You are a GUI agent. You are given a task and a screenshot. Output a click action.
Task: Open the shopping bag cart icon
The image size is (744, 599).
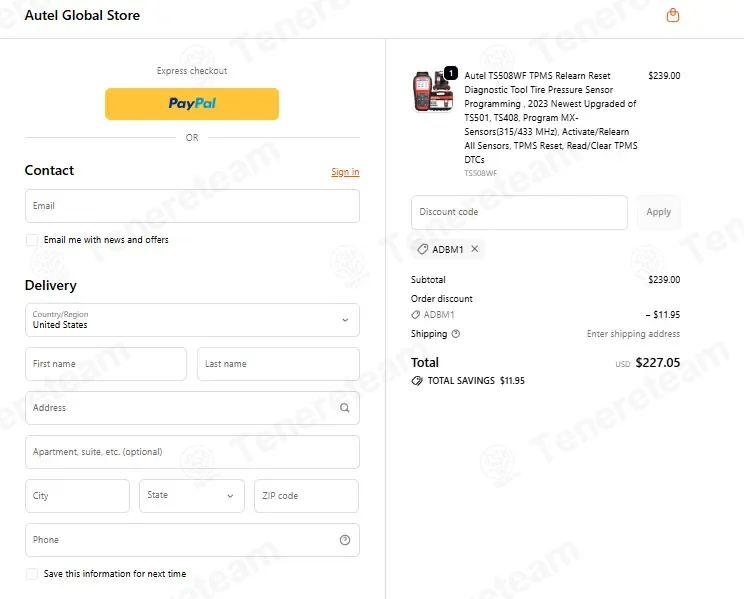(x=672, y=15)
